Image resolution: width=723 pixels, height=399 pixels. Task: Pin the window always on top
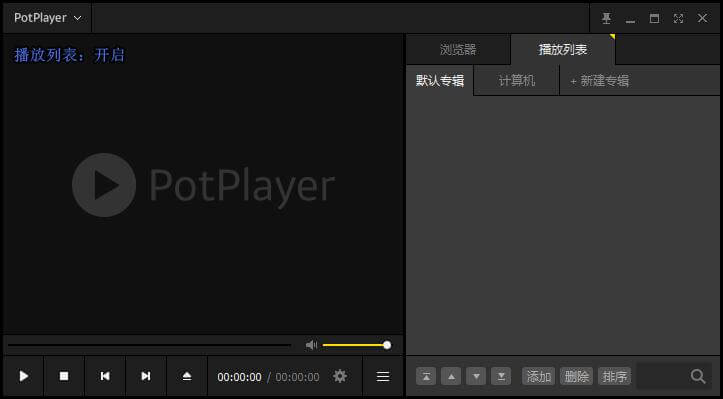(606, 18)
